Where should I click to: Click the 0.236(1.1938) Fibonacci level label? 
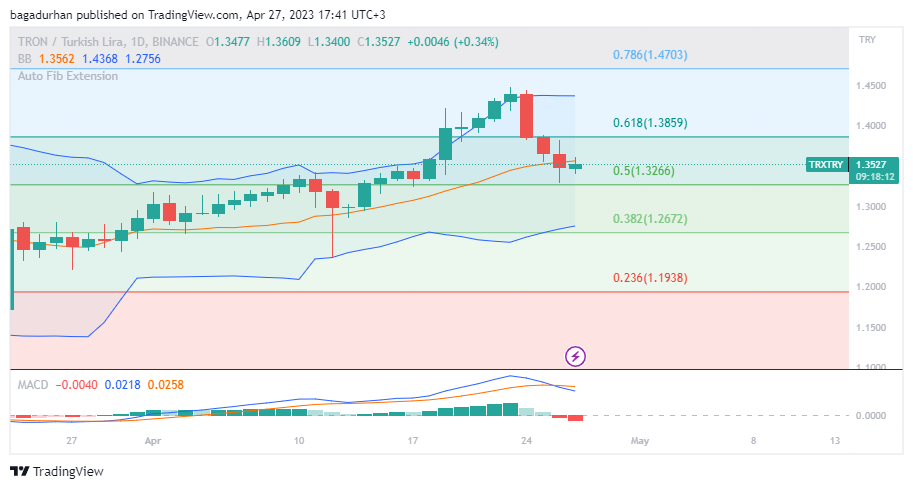tap(650, 278)
